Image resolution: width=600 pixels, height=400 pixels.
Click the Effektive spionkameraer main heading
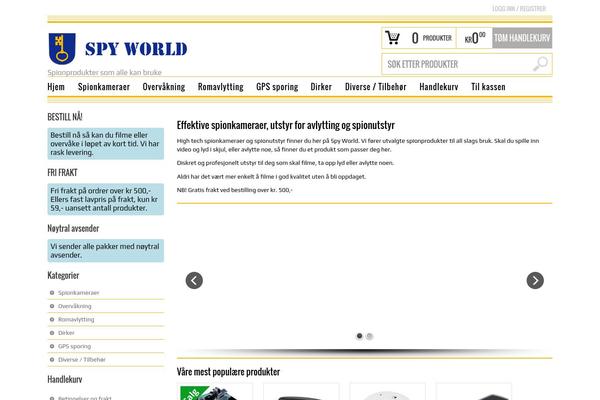tap(285, 125)
